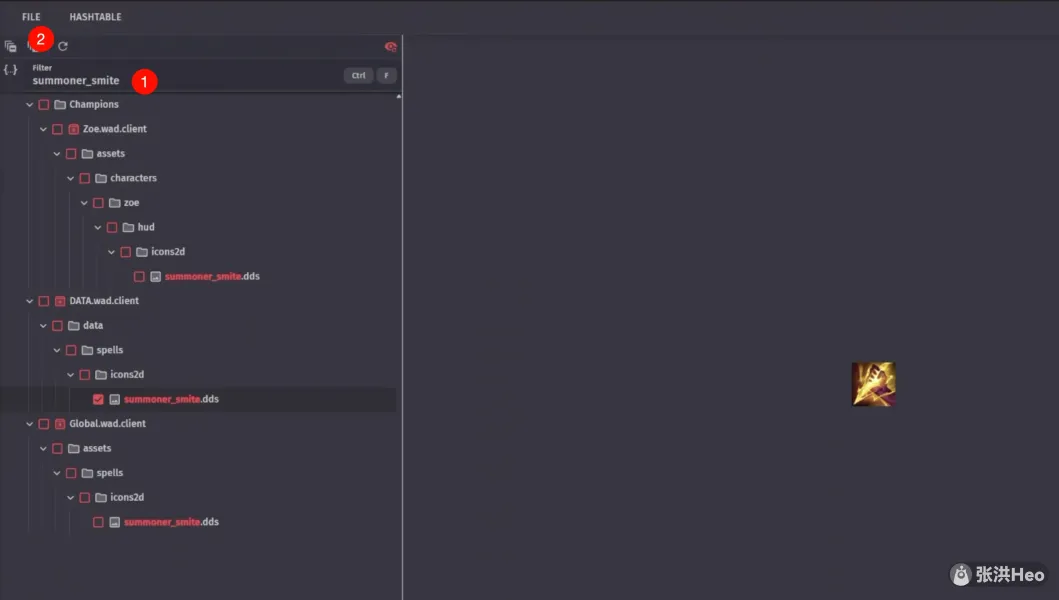Toggle the red eye preview icon
Screen dimensions: 1059x600
[390, 46]
